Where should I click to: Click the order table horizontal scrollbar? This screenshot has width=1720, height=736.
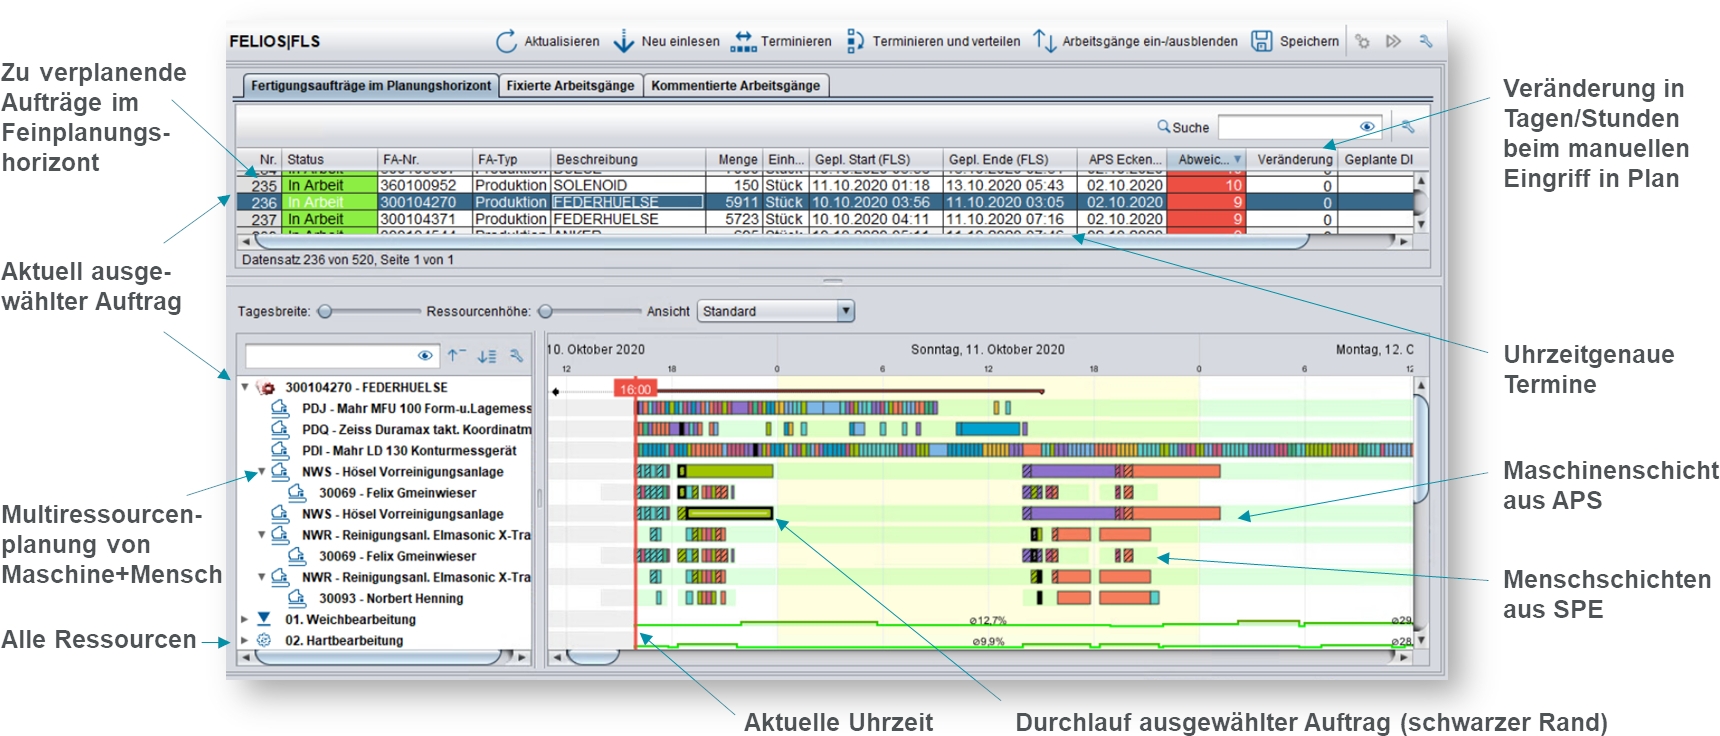782,241
